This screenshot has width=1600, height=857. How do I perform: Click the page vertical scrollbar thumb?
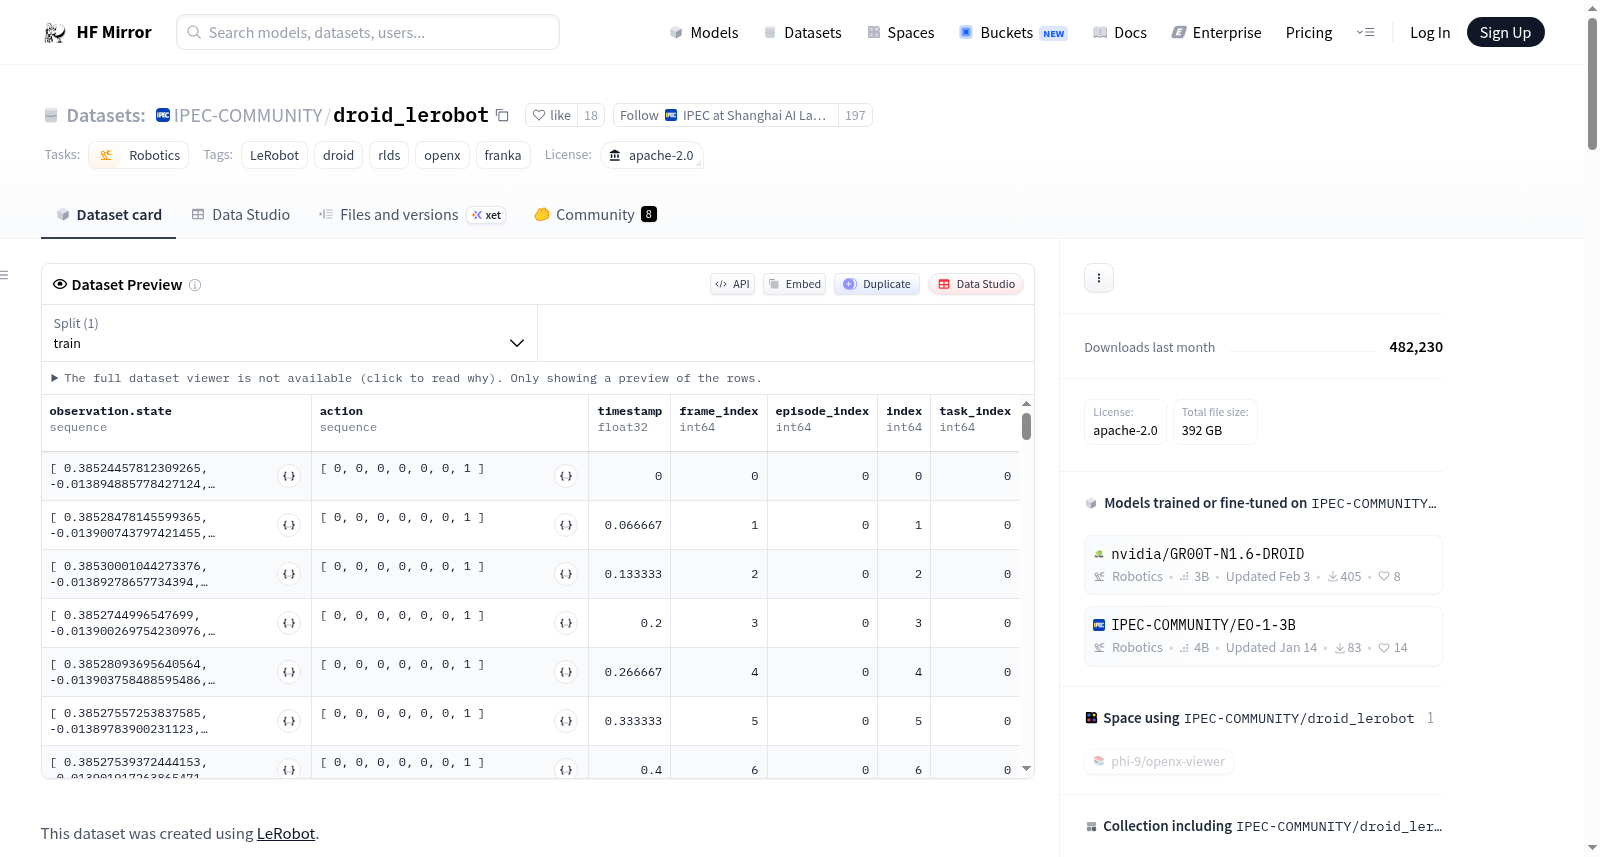[x=1593, y=84]
